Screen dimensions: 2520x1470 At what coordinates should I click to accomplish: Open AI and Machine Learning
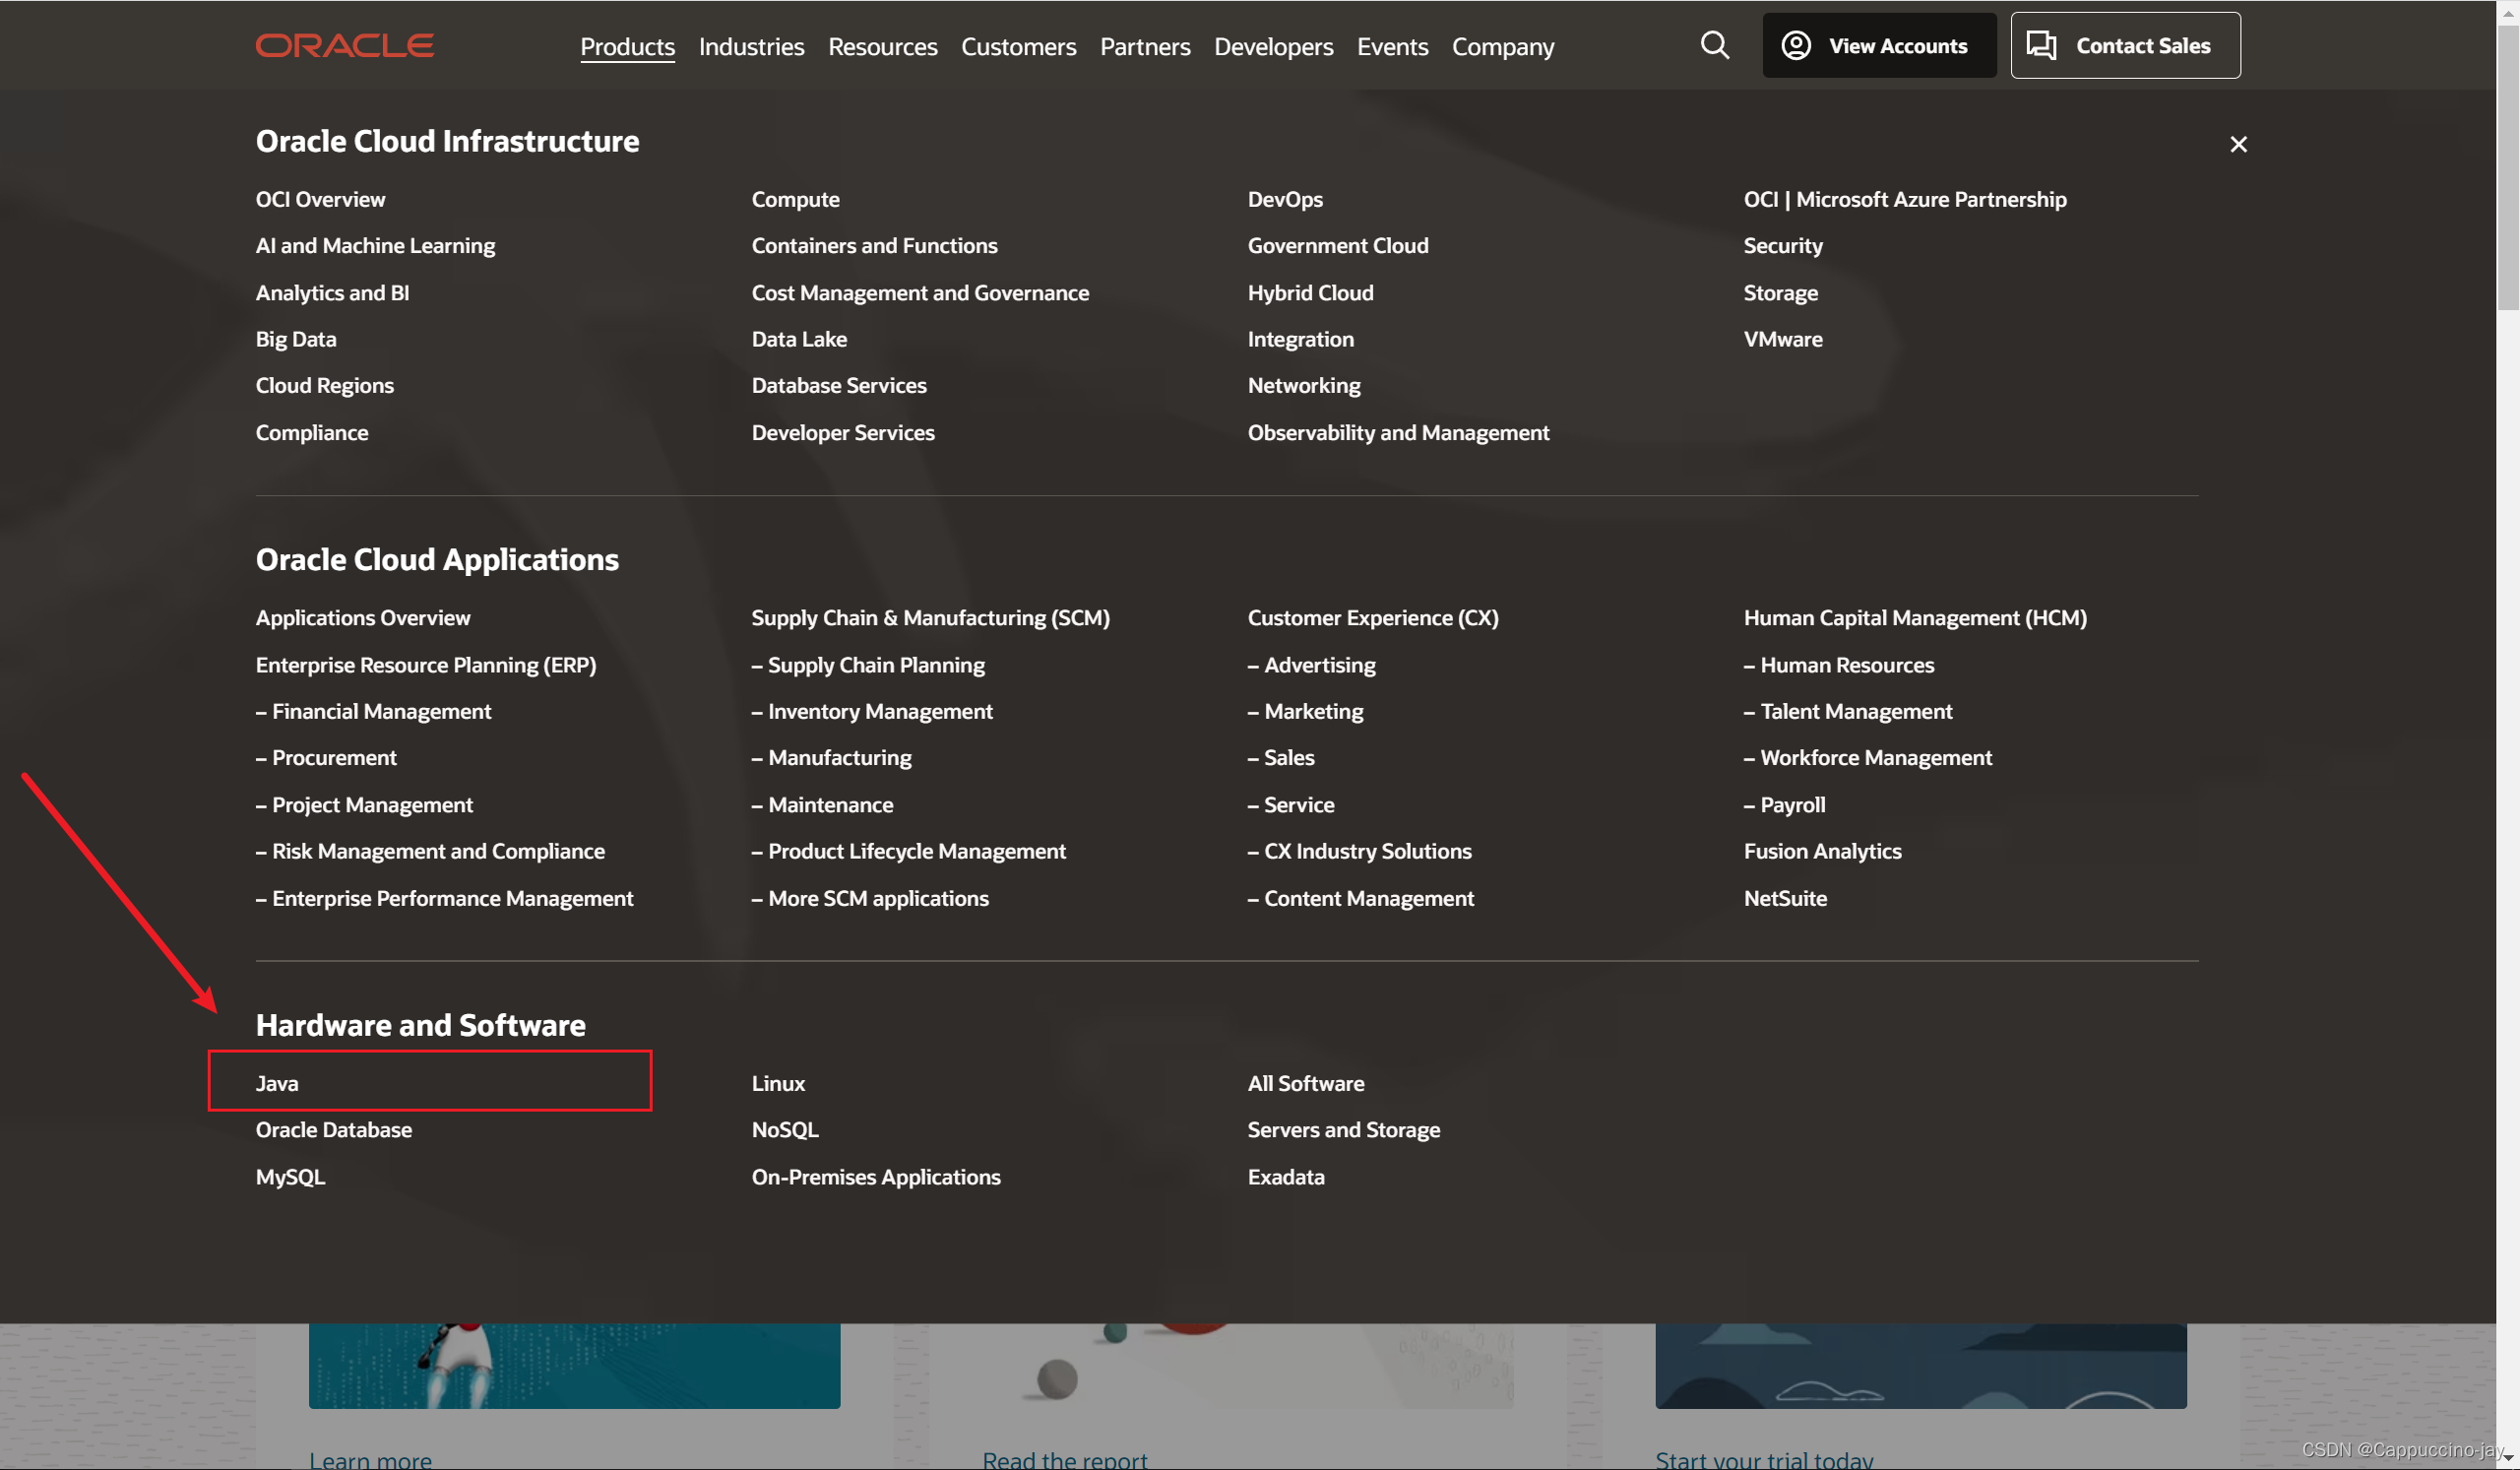375,246
